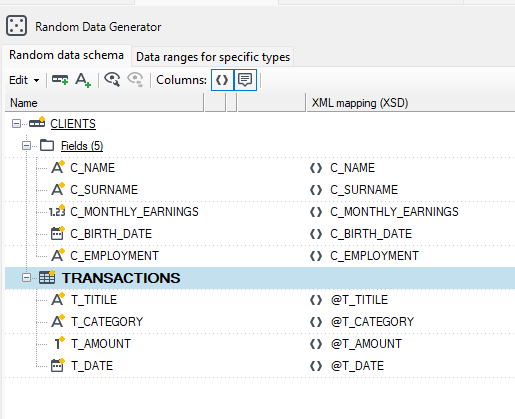Click the CLIENTS table icon
The height and width of the screenshot is (419, 515).
tap(37, 123)
